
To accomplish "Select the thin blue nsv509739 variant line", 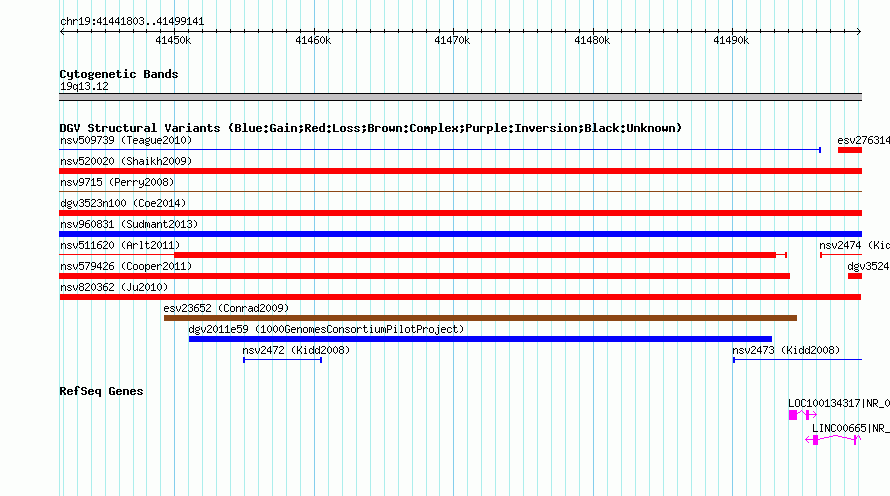I will coord(440,150).
